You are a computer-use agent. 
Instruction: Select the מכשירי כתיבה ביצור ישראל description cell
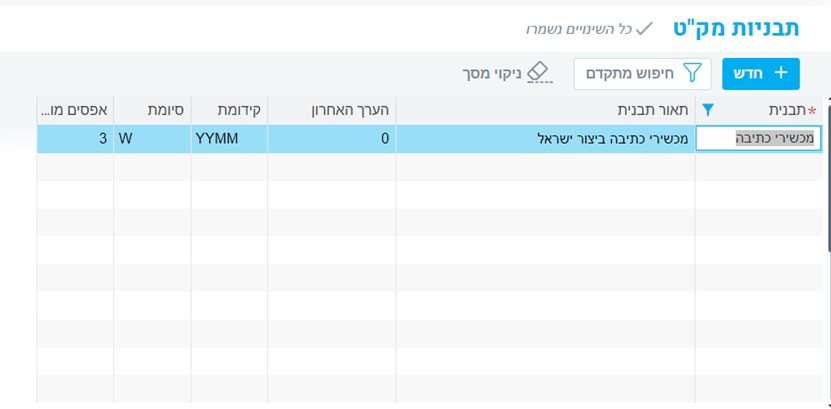point(546,139)
